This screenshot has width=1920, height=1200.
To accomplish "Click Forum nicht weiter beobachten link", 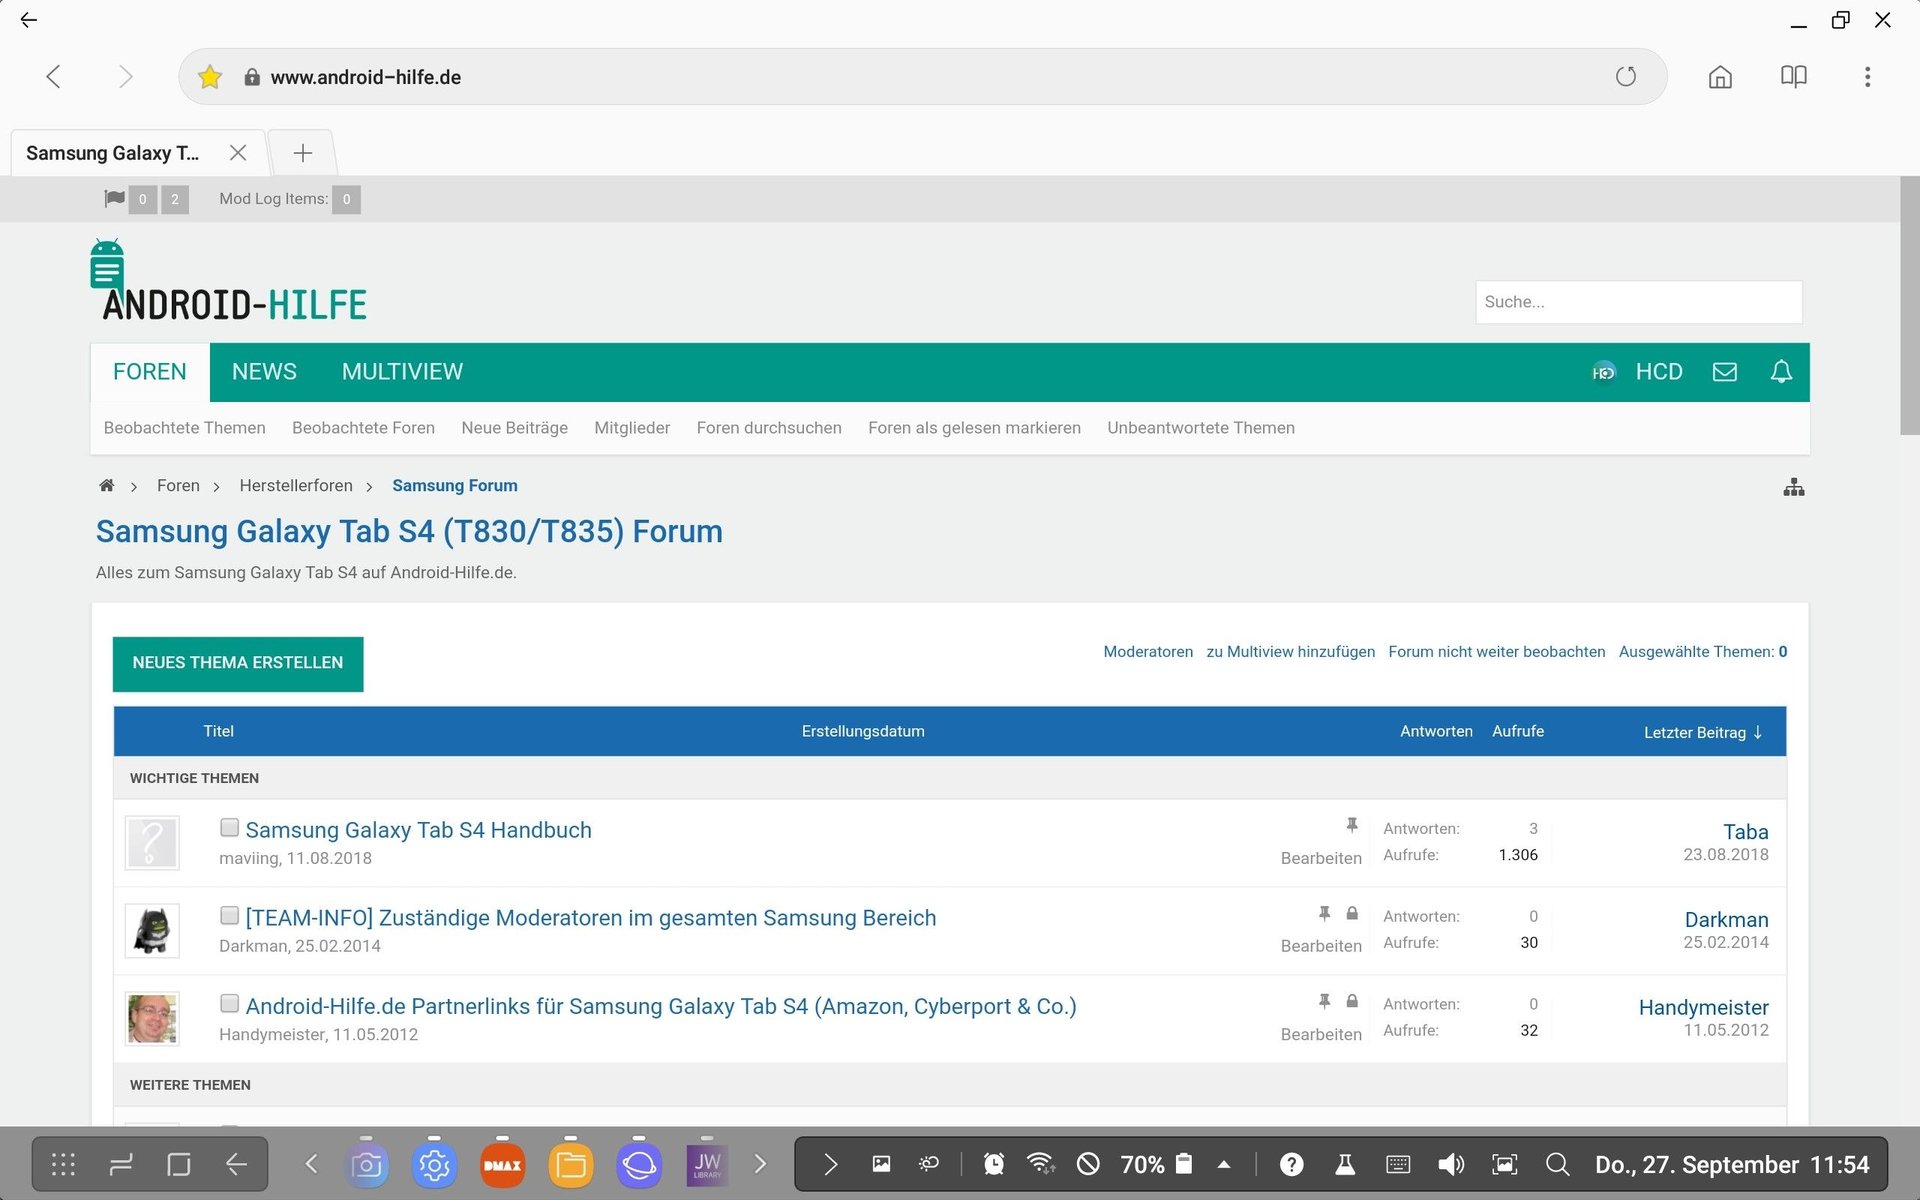I will 1496,652.
